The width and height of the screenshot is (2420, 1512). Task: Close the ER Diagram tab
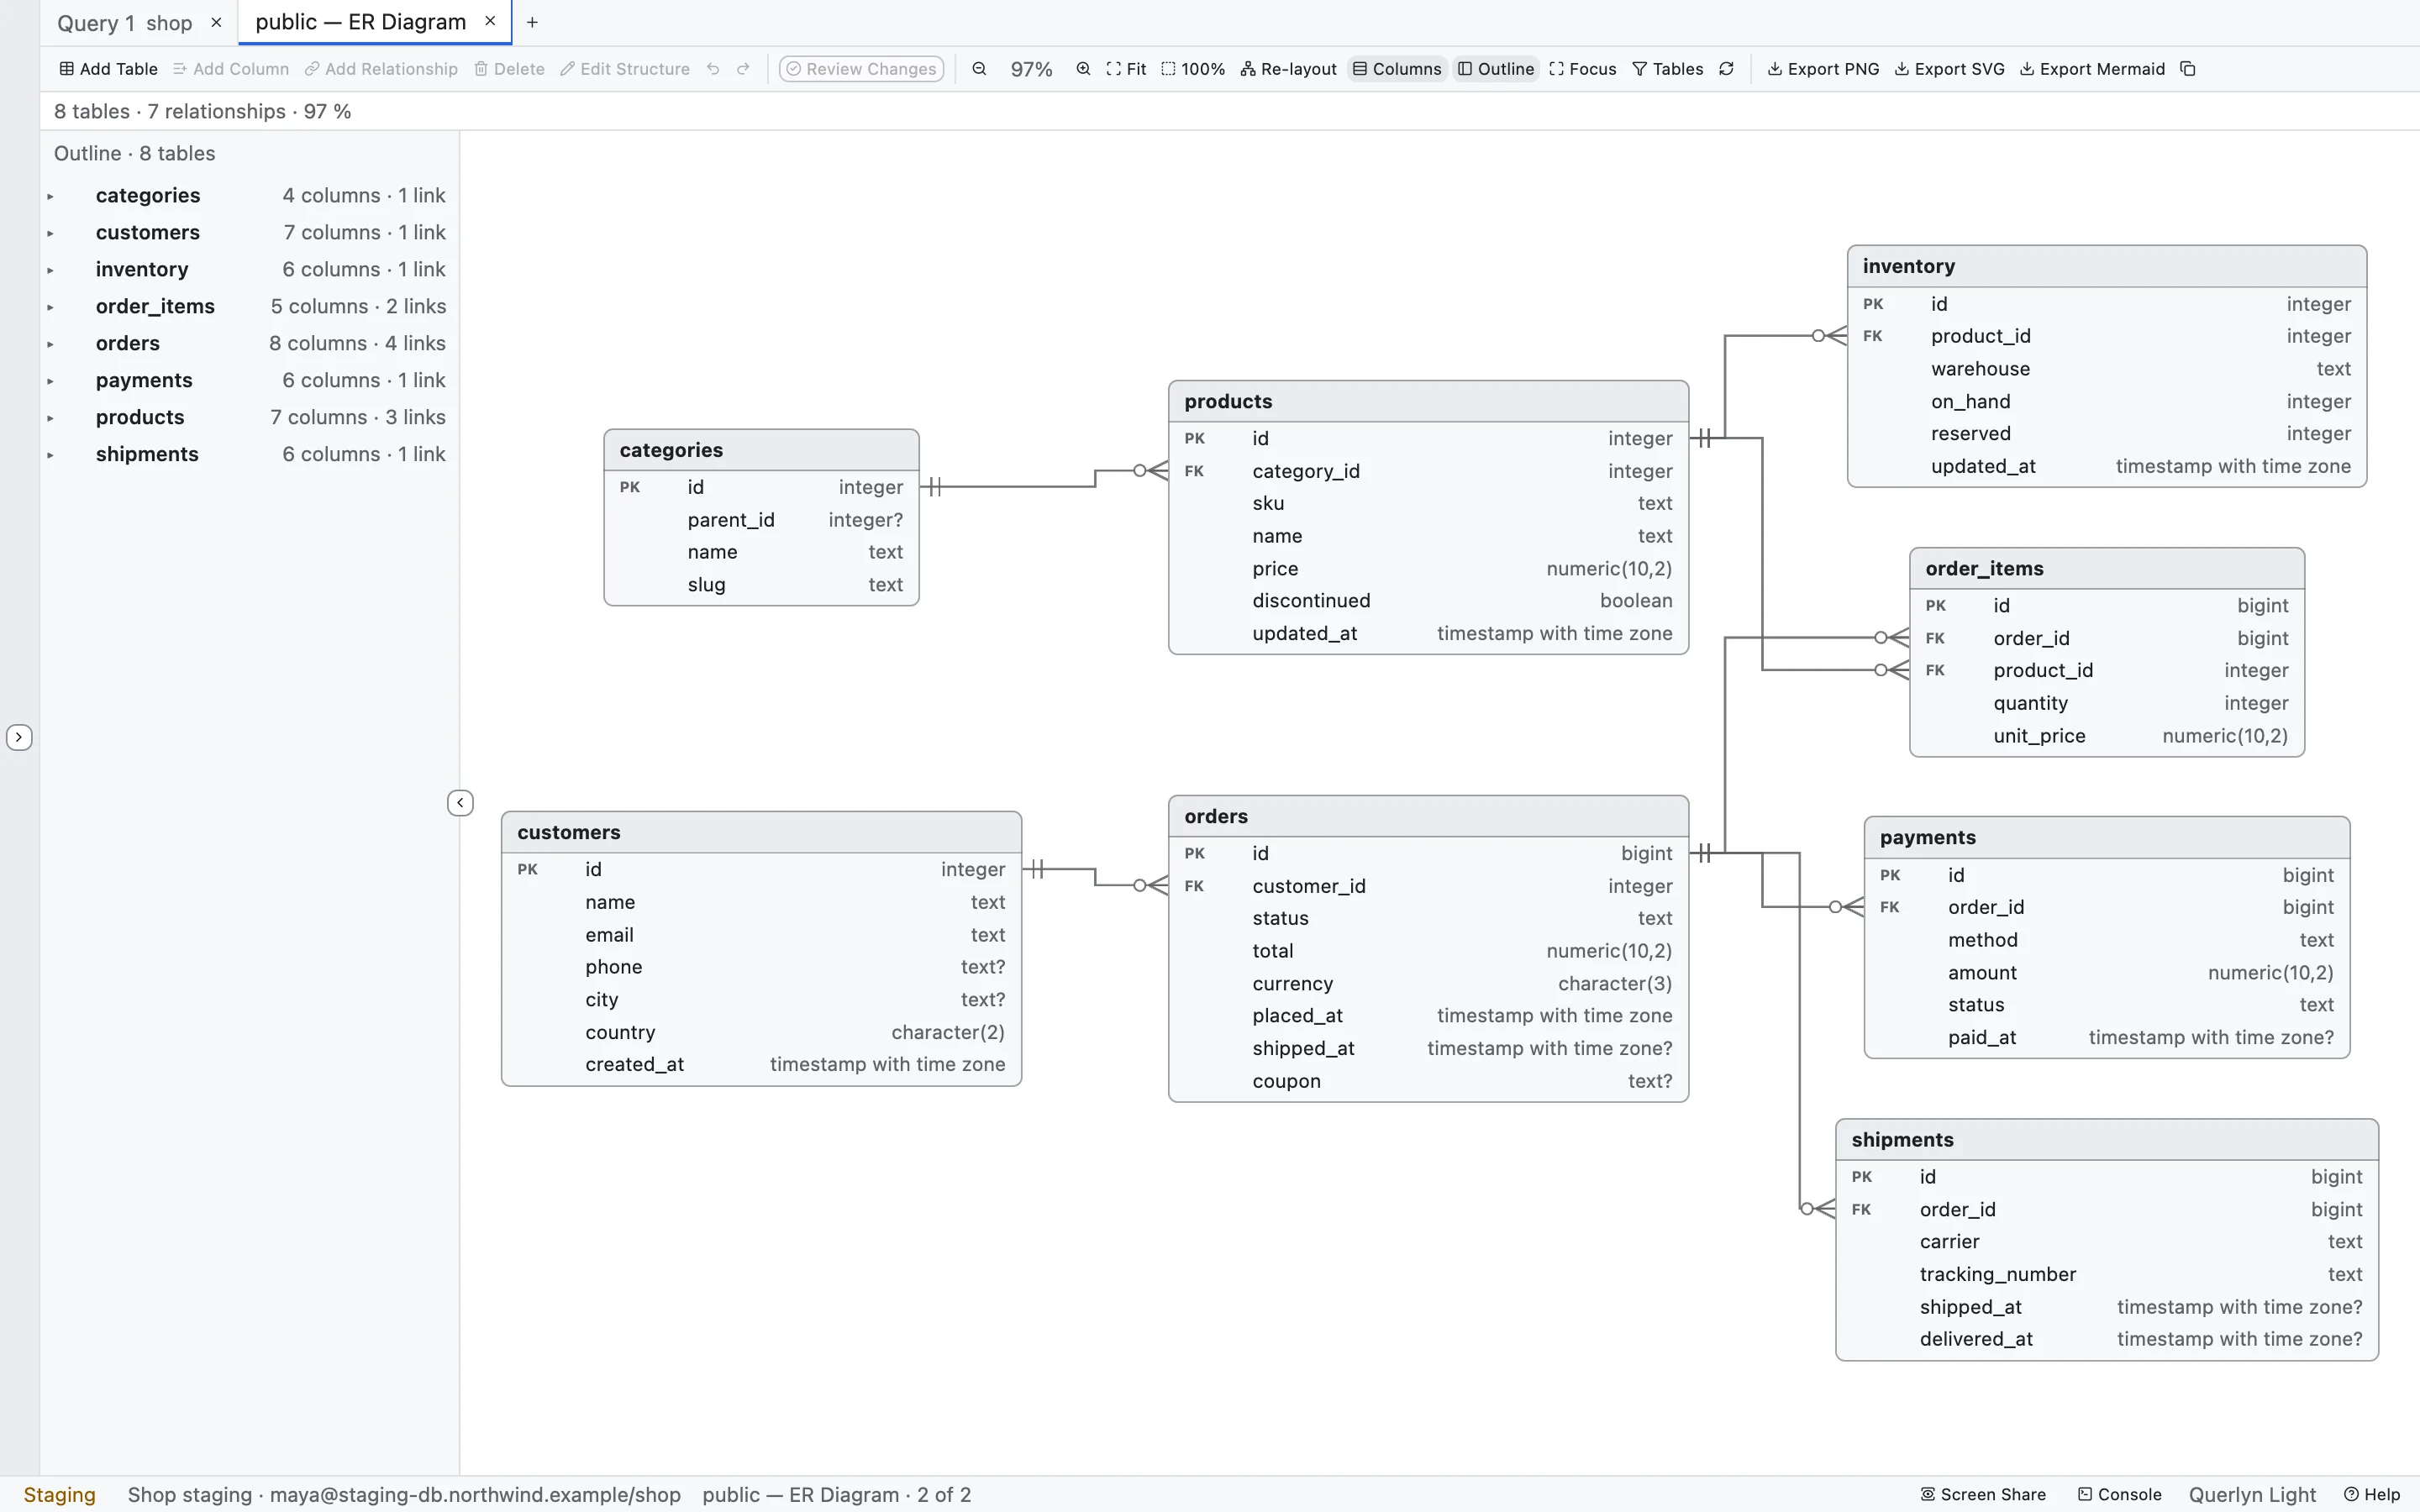(x=490, y=21)
